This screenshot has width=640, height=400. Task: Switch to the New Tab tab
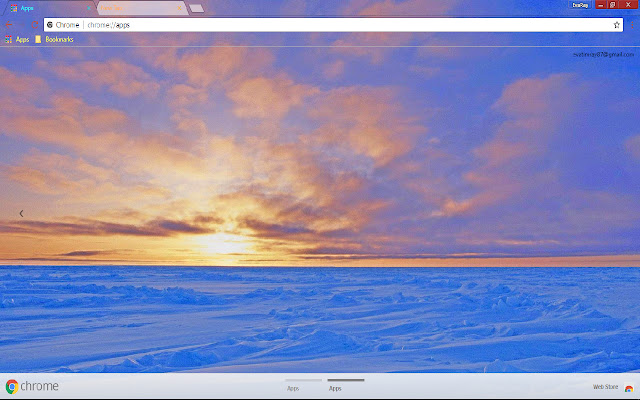coord(141,8)
